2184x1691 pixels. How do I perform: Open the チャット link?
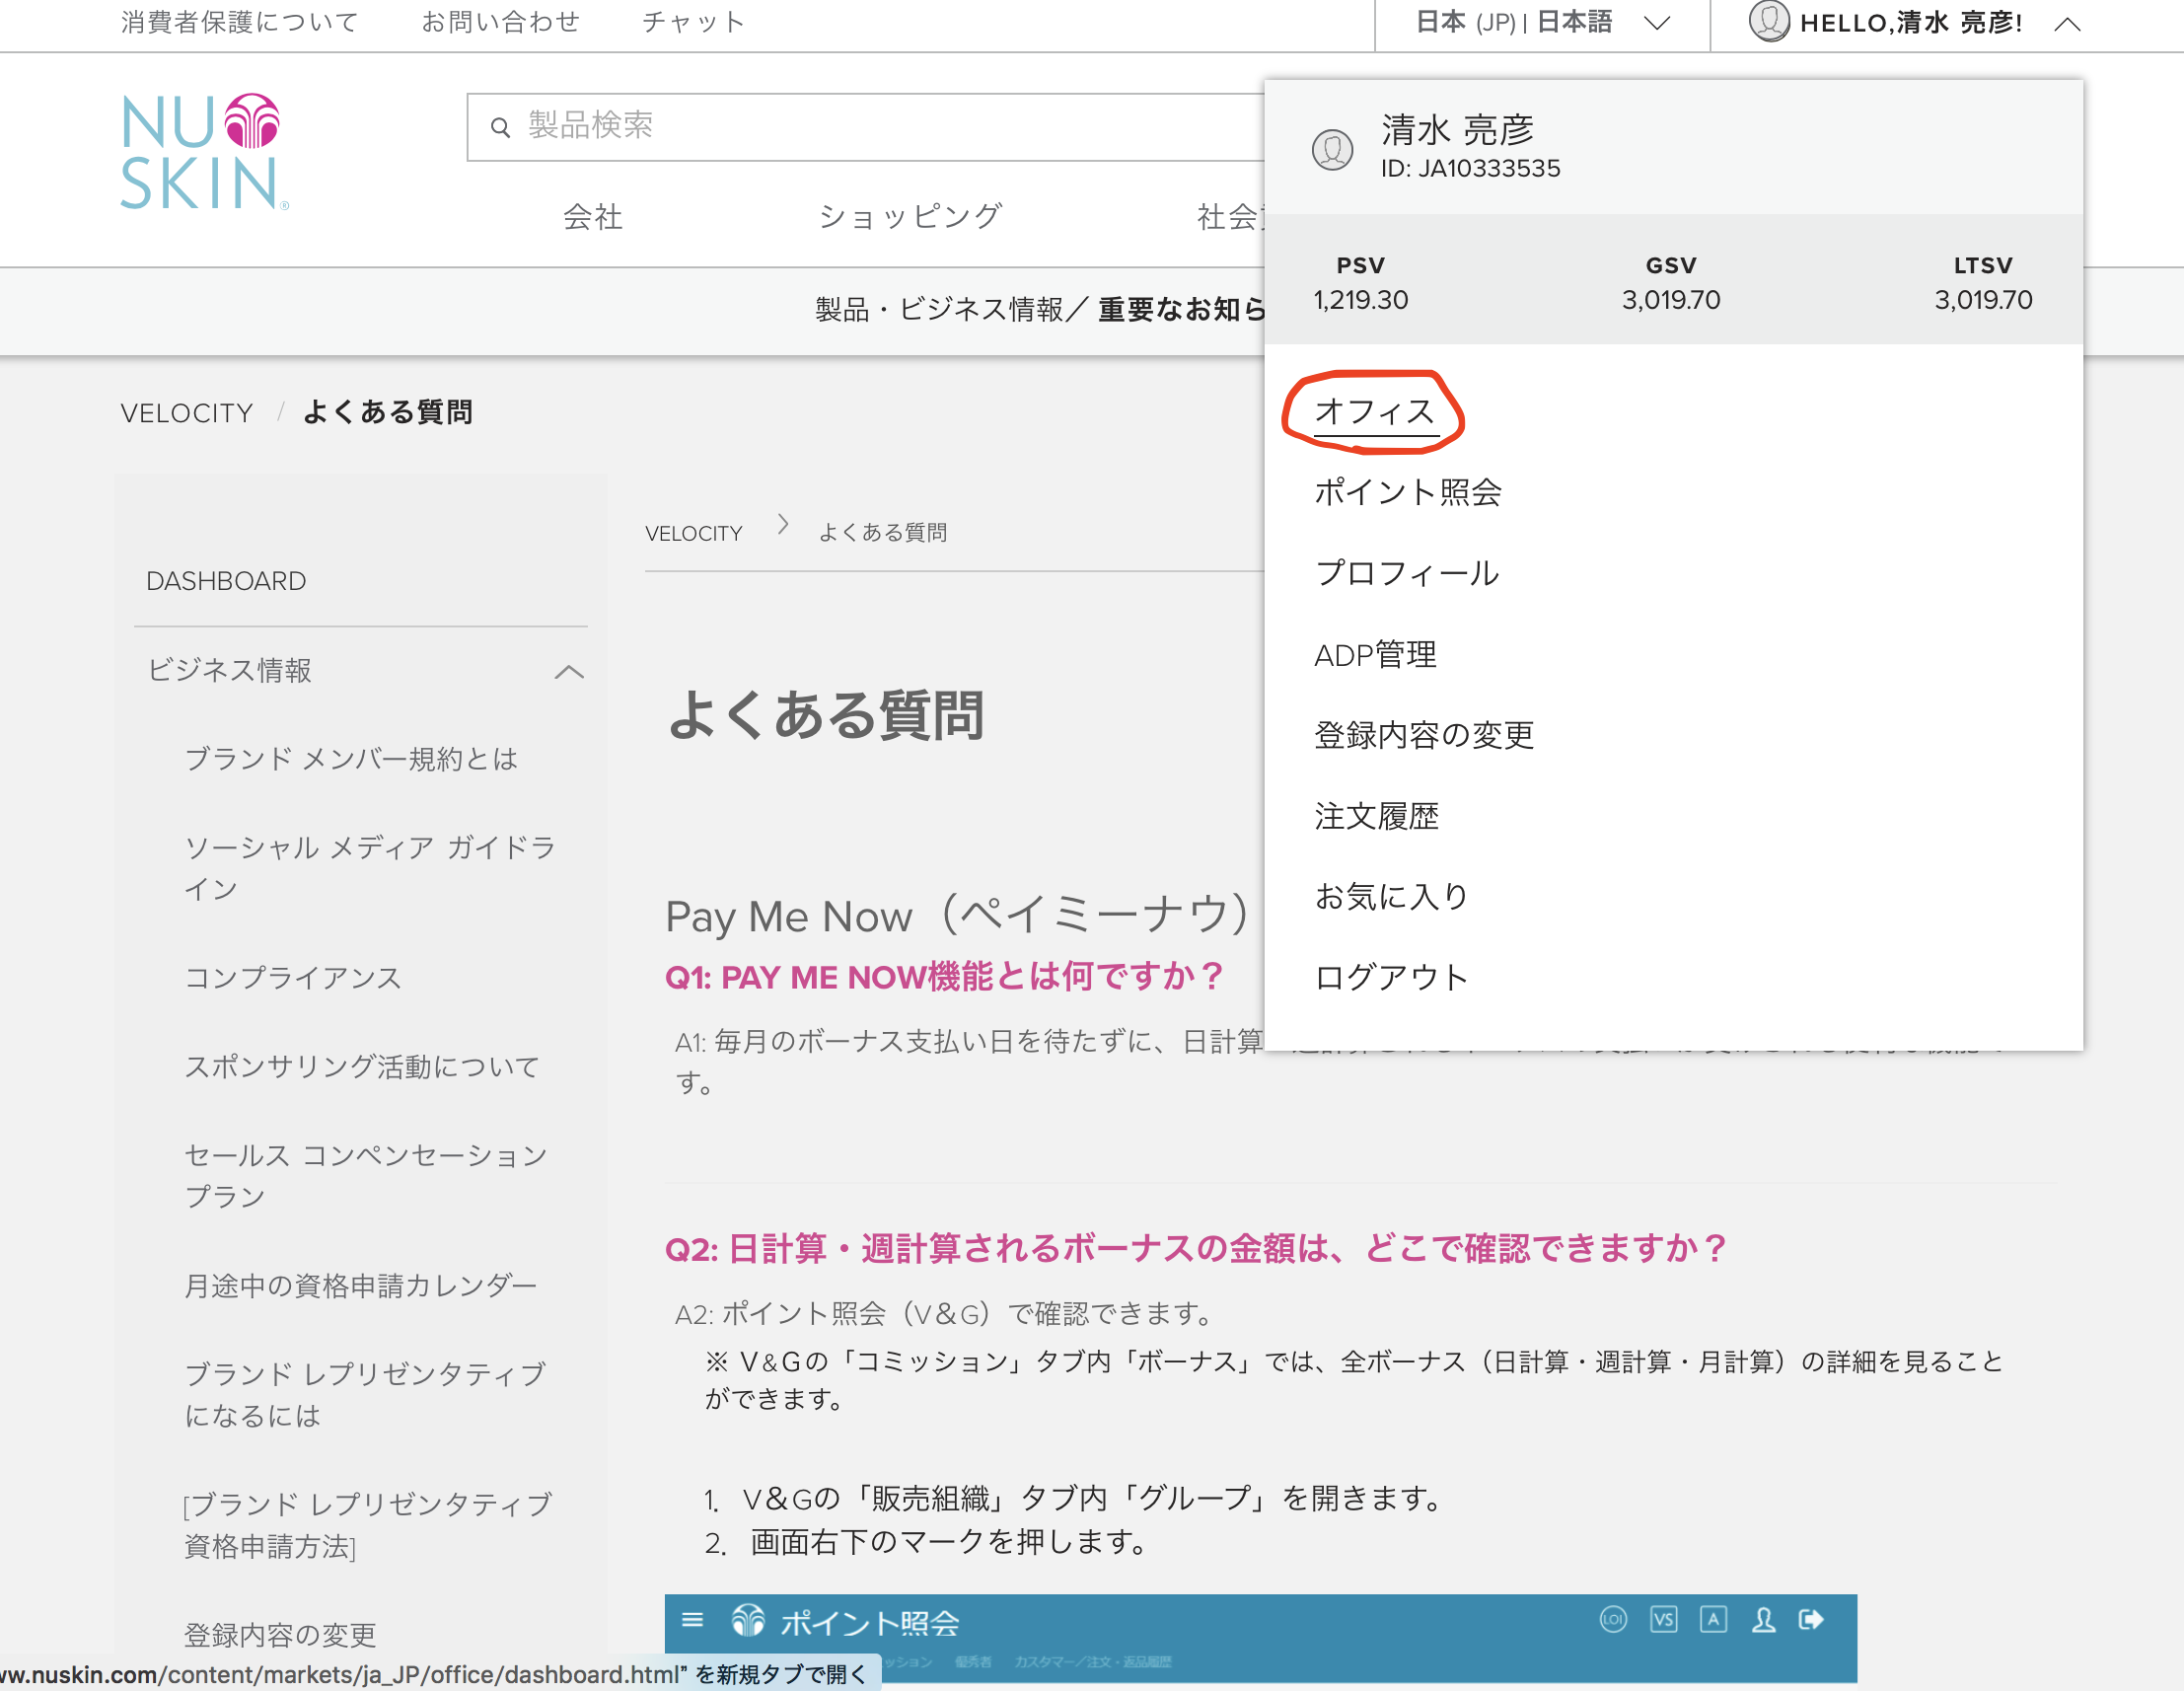[x=693, y=22]
